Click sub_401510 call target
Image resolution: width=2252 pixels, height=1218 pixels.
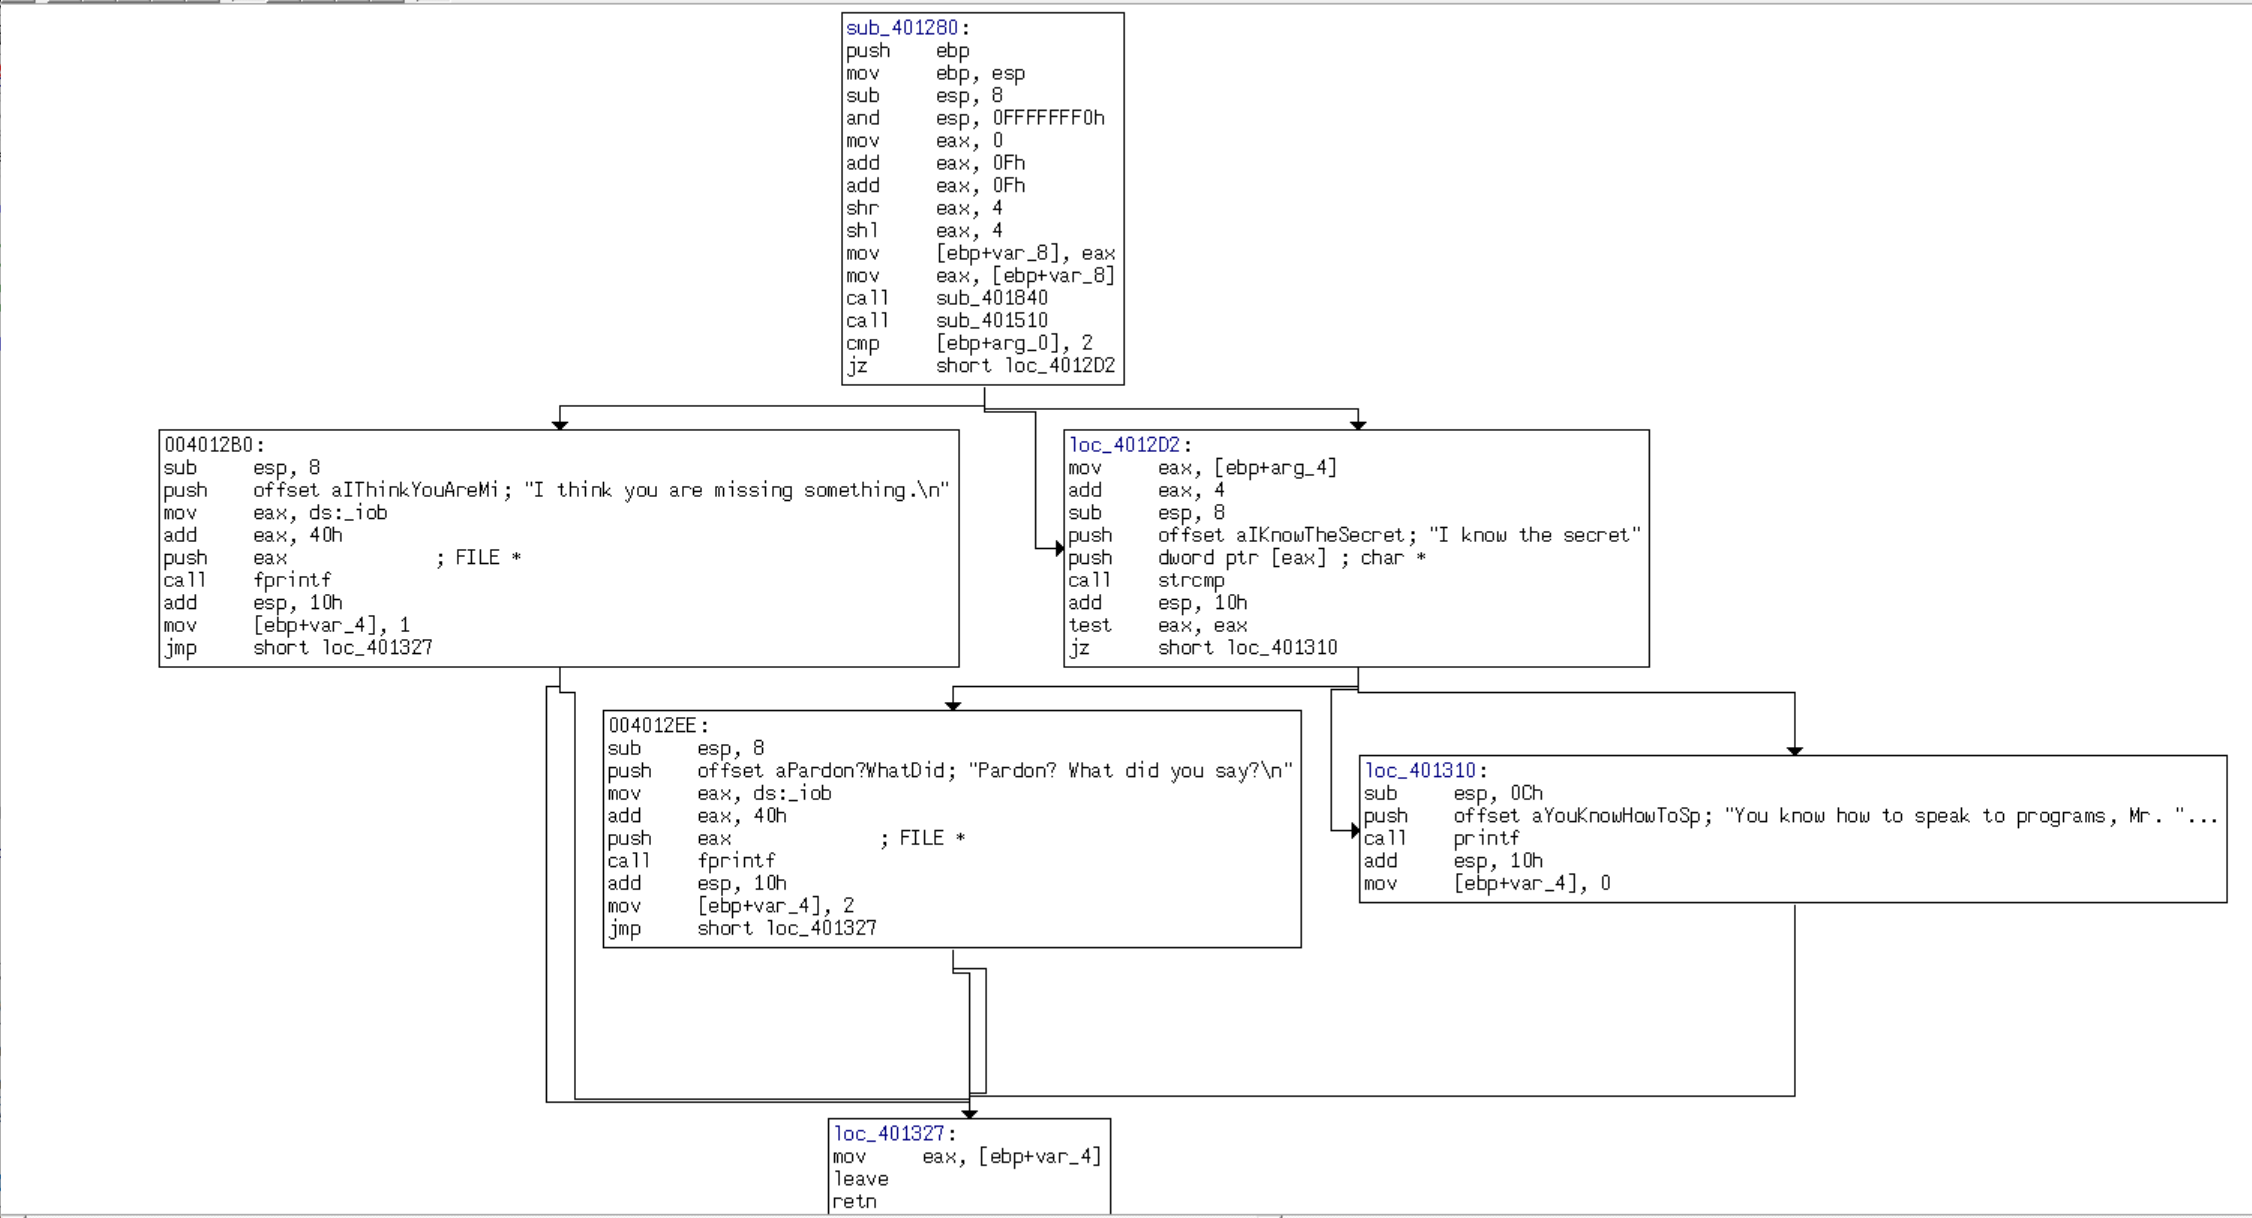click(x=991, y=320)
